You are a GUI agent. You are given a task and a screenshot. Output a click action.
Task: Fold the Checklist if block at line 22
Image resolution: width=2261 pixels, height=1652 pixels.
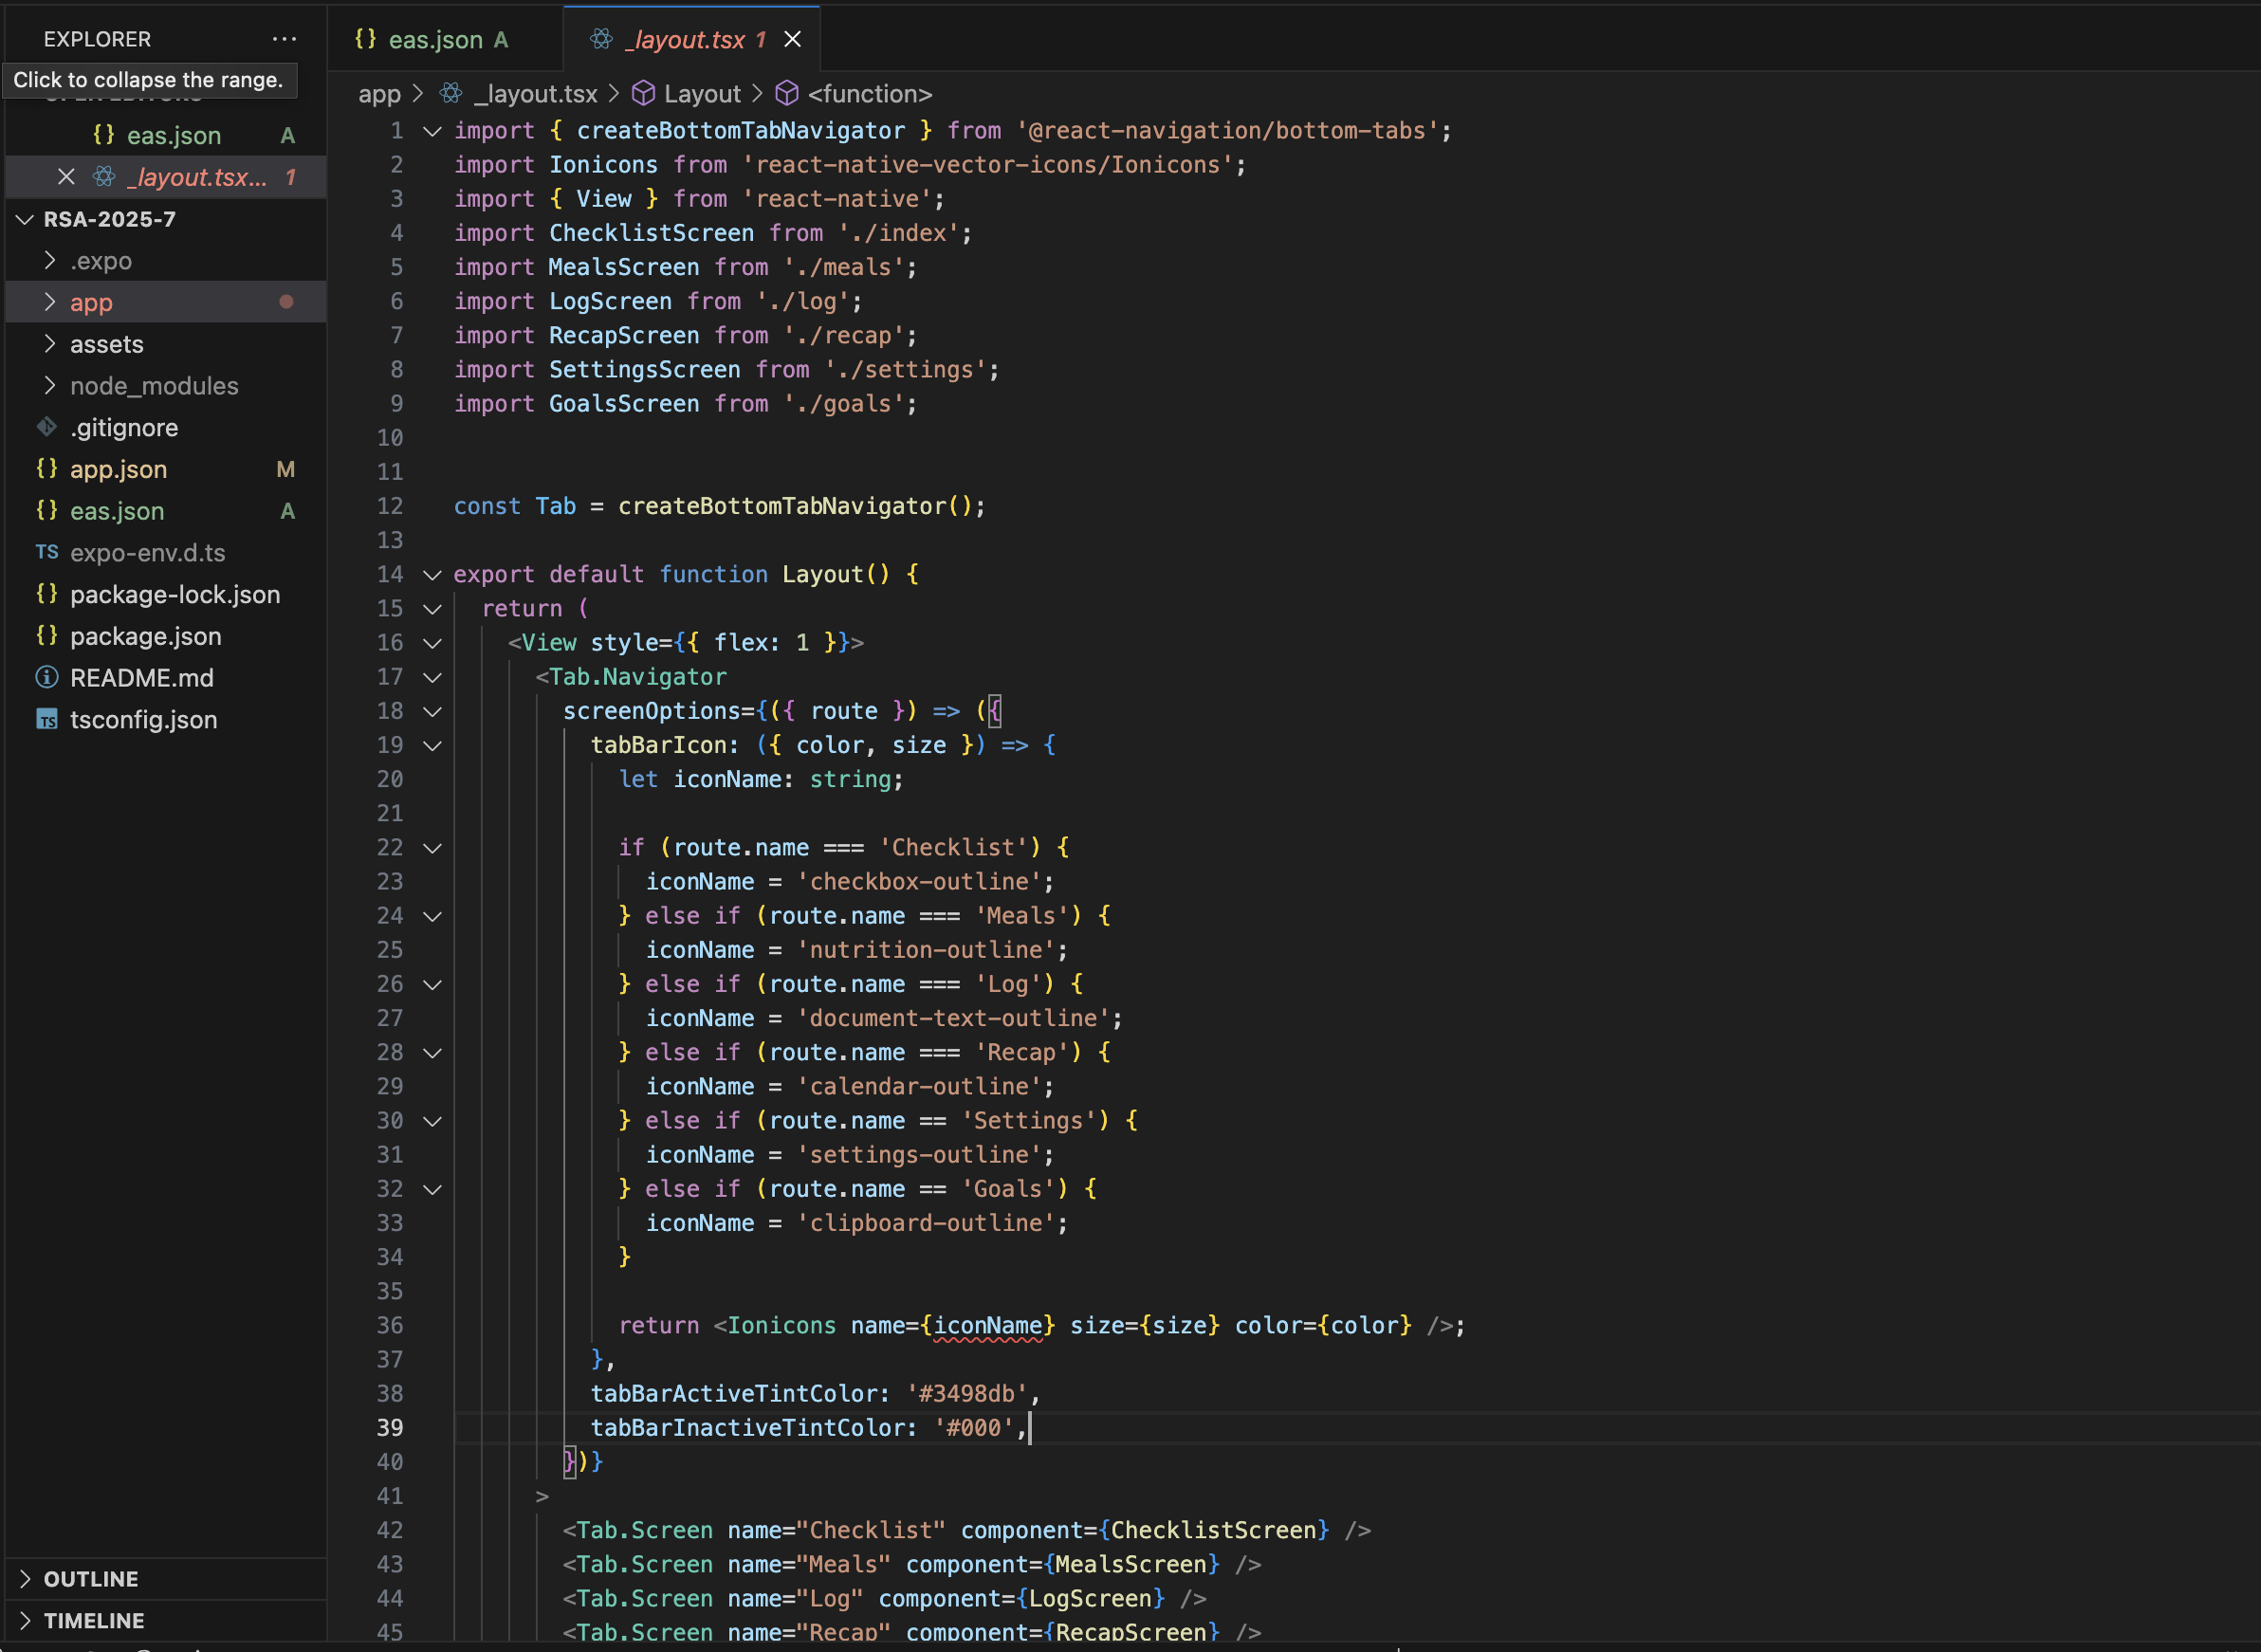coord(432,848)
